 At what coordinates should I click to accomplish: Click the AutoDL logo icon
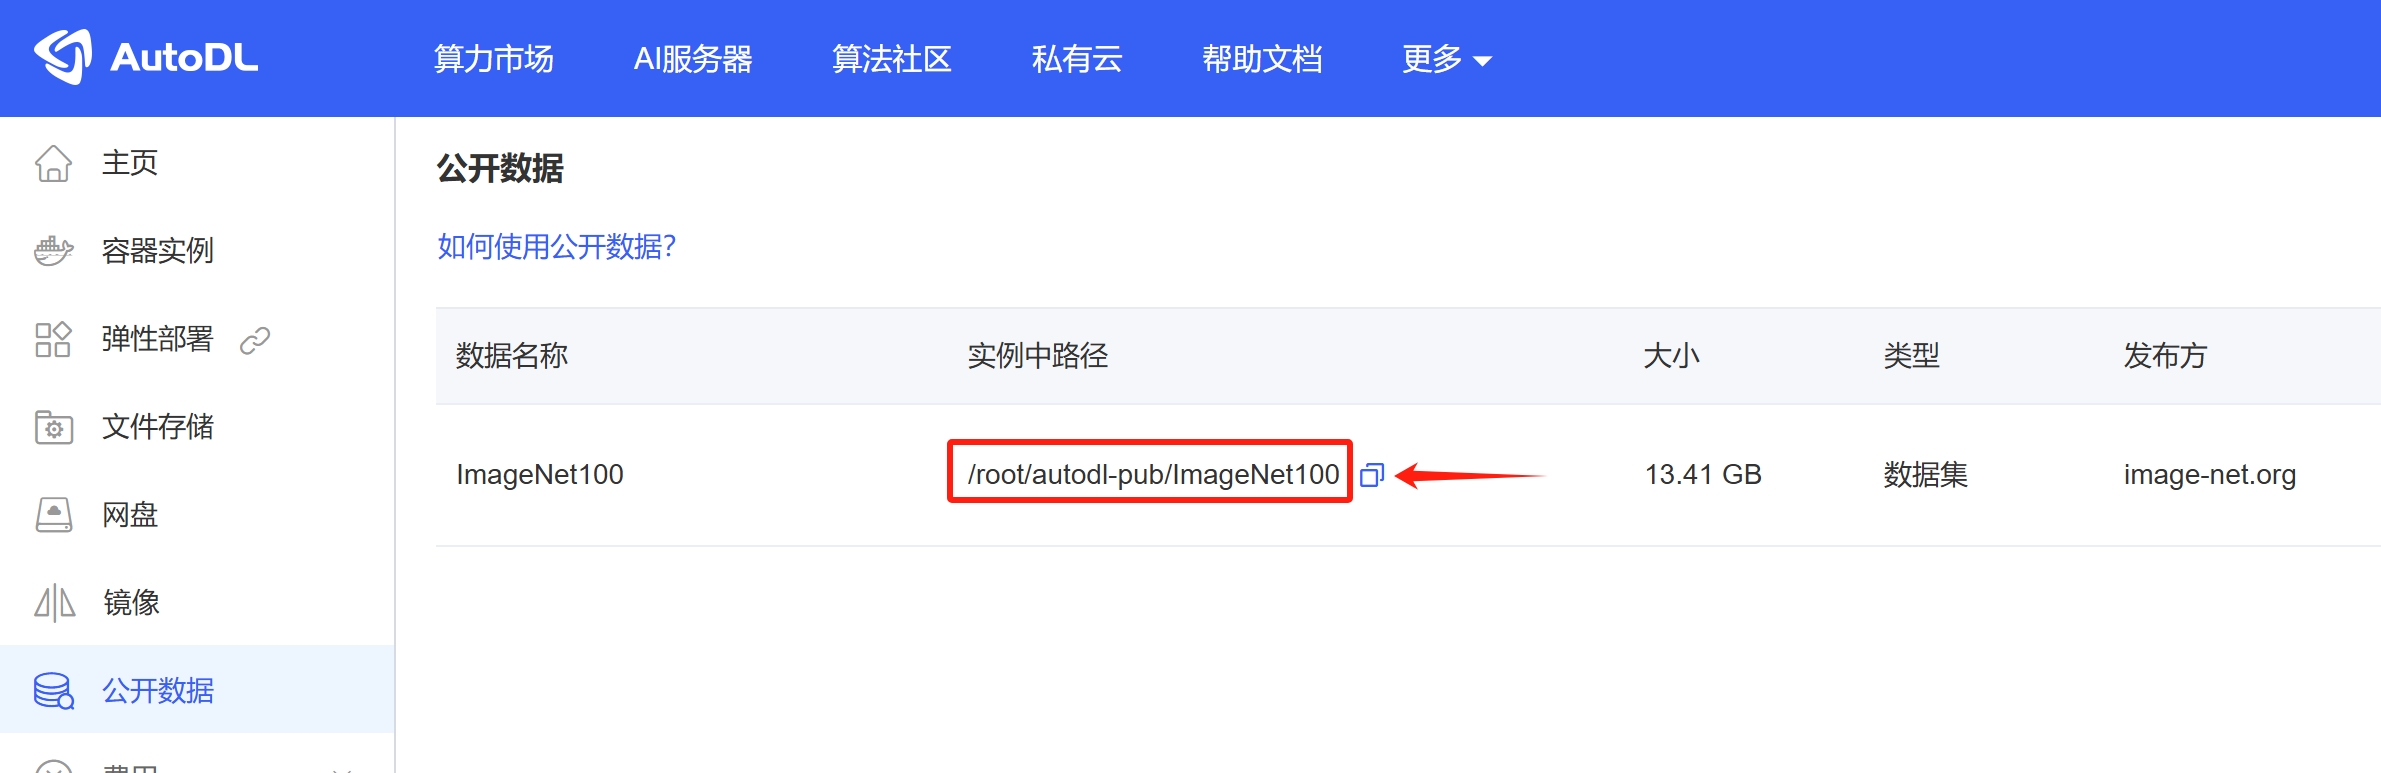tap(64, 57)
